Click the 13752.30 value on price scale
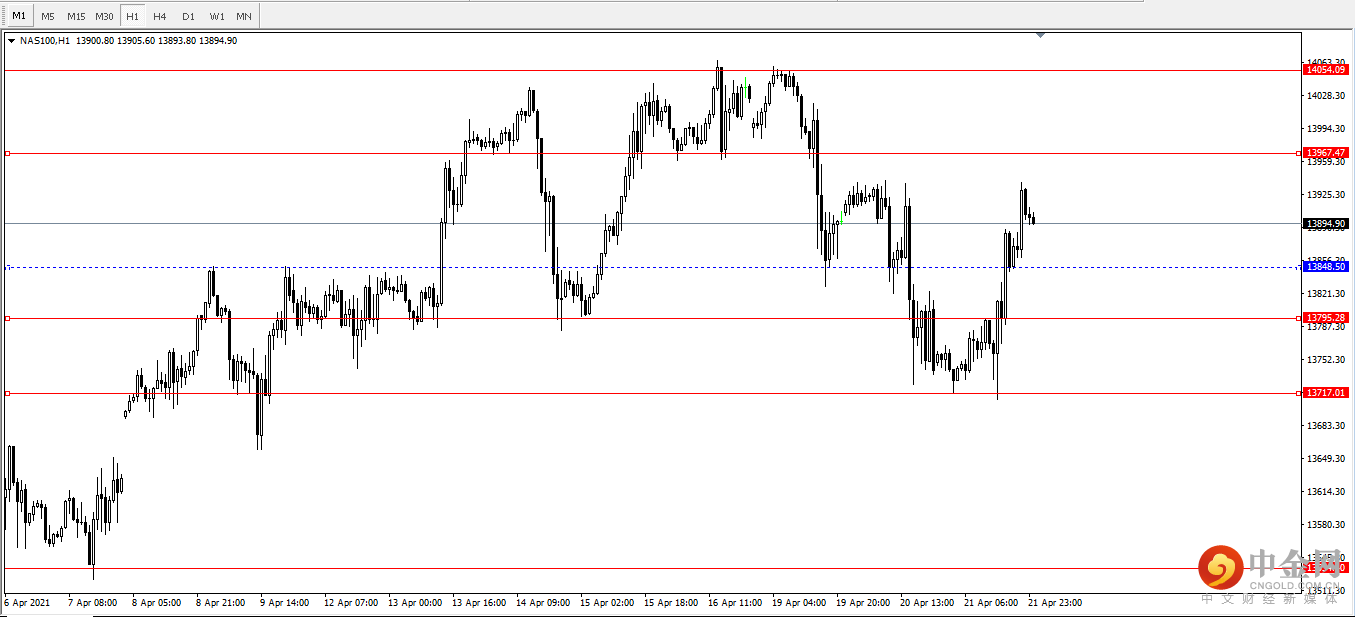 pyautogui.click(x=1325, y=359)
